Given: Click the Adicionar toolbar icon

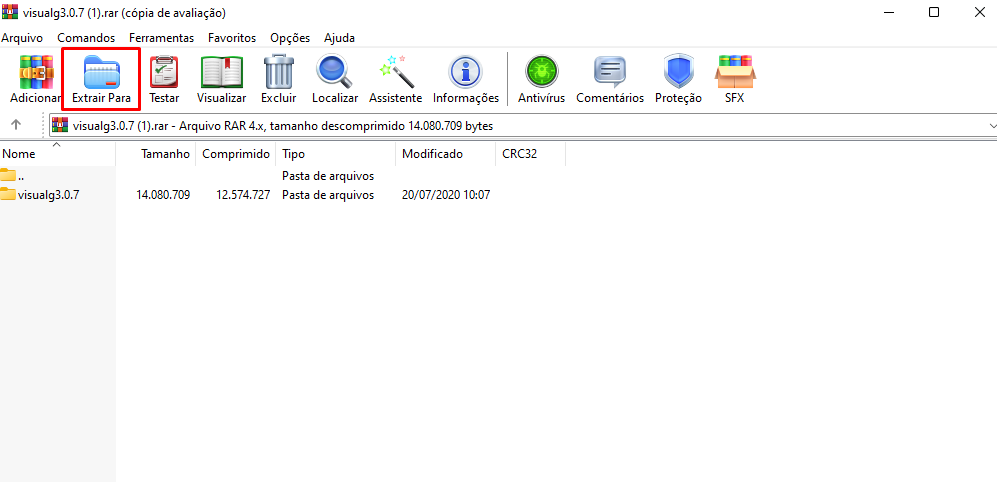Looking at the screenshot, I should pyautogui.click(x=35, y=71).
